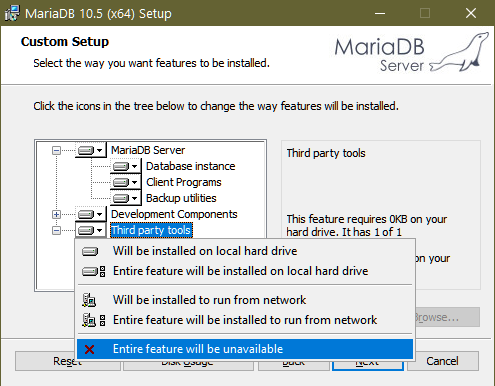The image size is (495, 386).
Task: Collapse the Third party tools tree node
Action: pos(56,230)
